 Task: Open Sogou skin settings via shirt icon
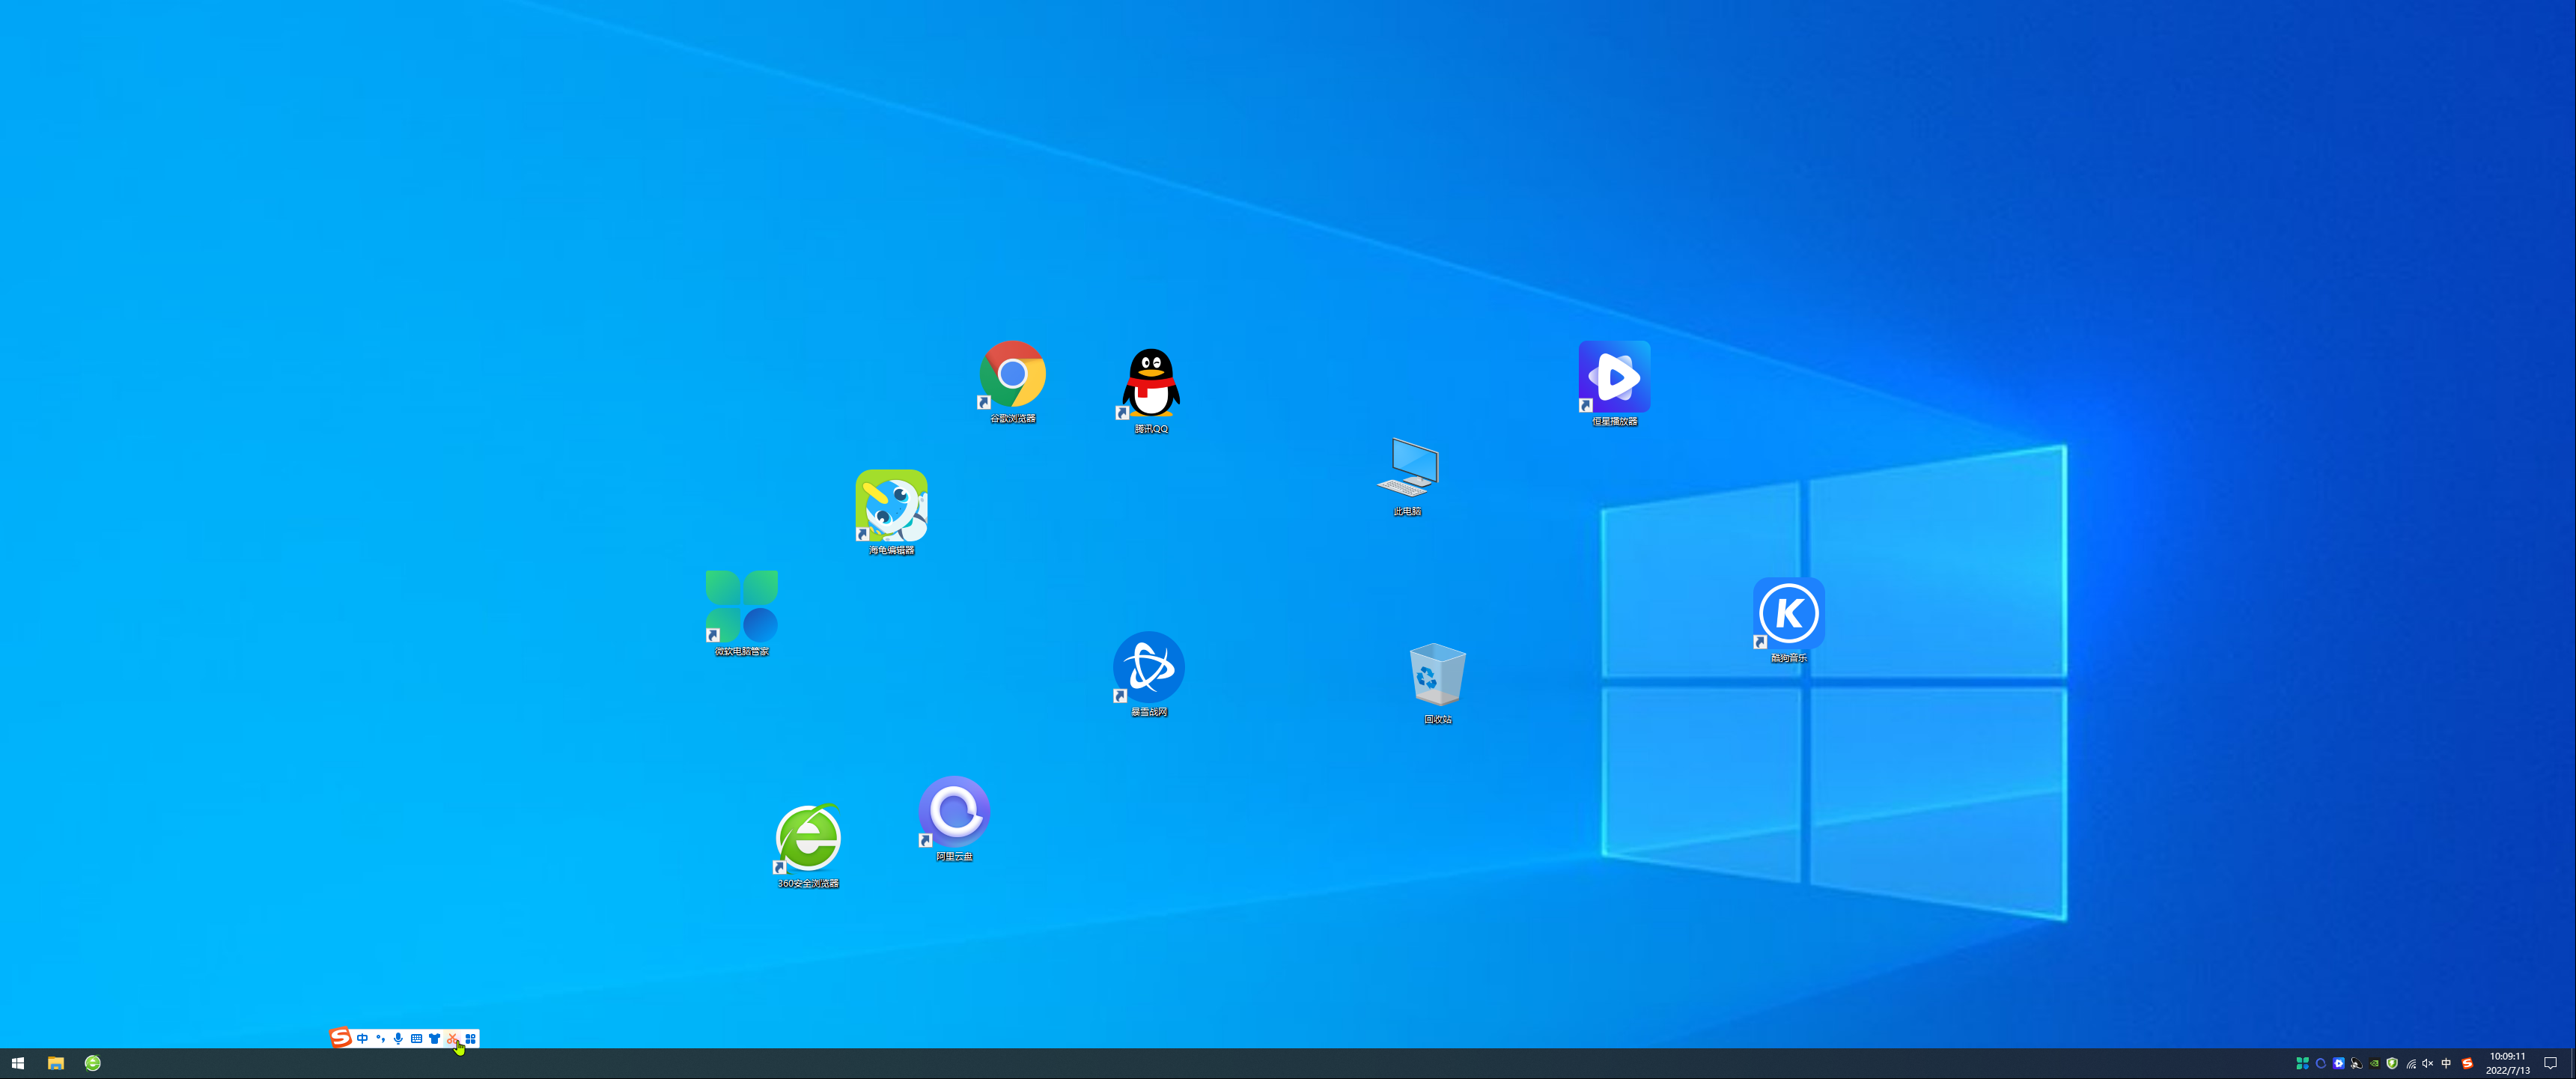pos(434,1038)
